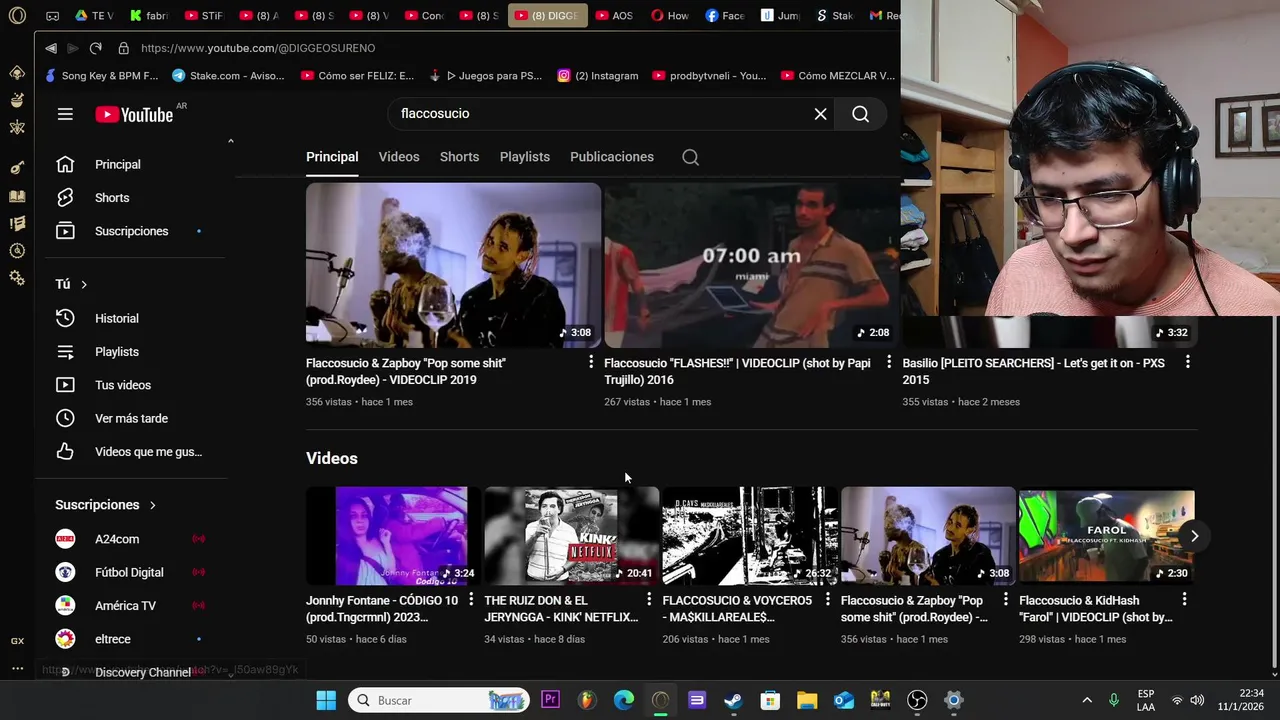Viewport: 1280px width, 720px height.
Task: Open options for Jonnhy Fontane CÓDIGO 10
Action: (x=471, y=599)
